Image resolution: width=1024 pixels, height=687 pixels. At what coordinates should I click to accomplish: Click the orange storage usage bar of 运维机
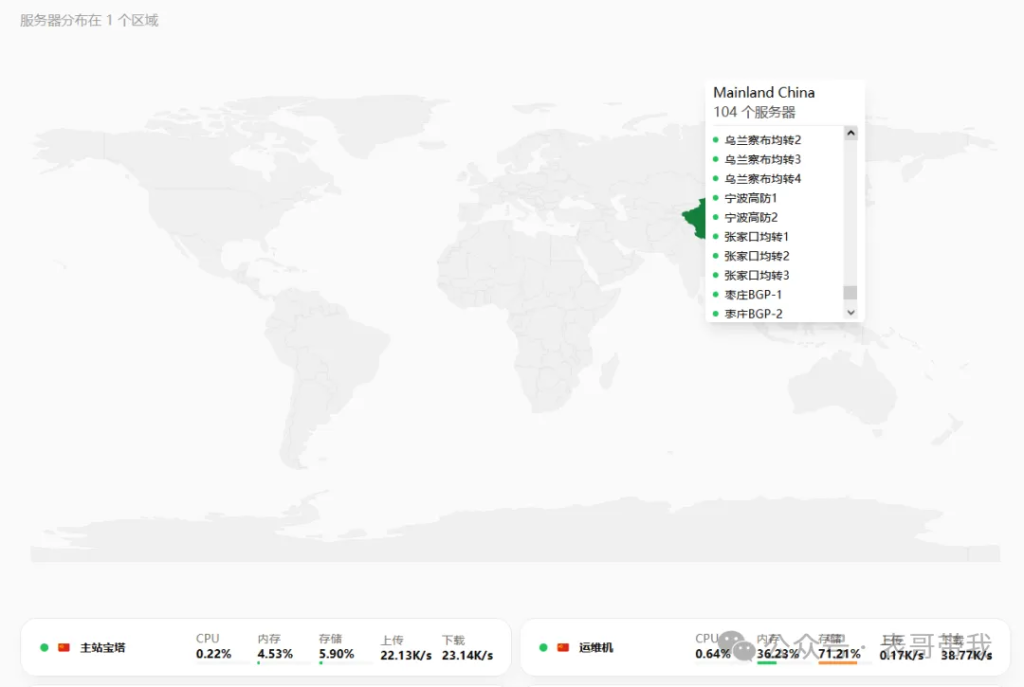[x=837, y=662]
